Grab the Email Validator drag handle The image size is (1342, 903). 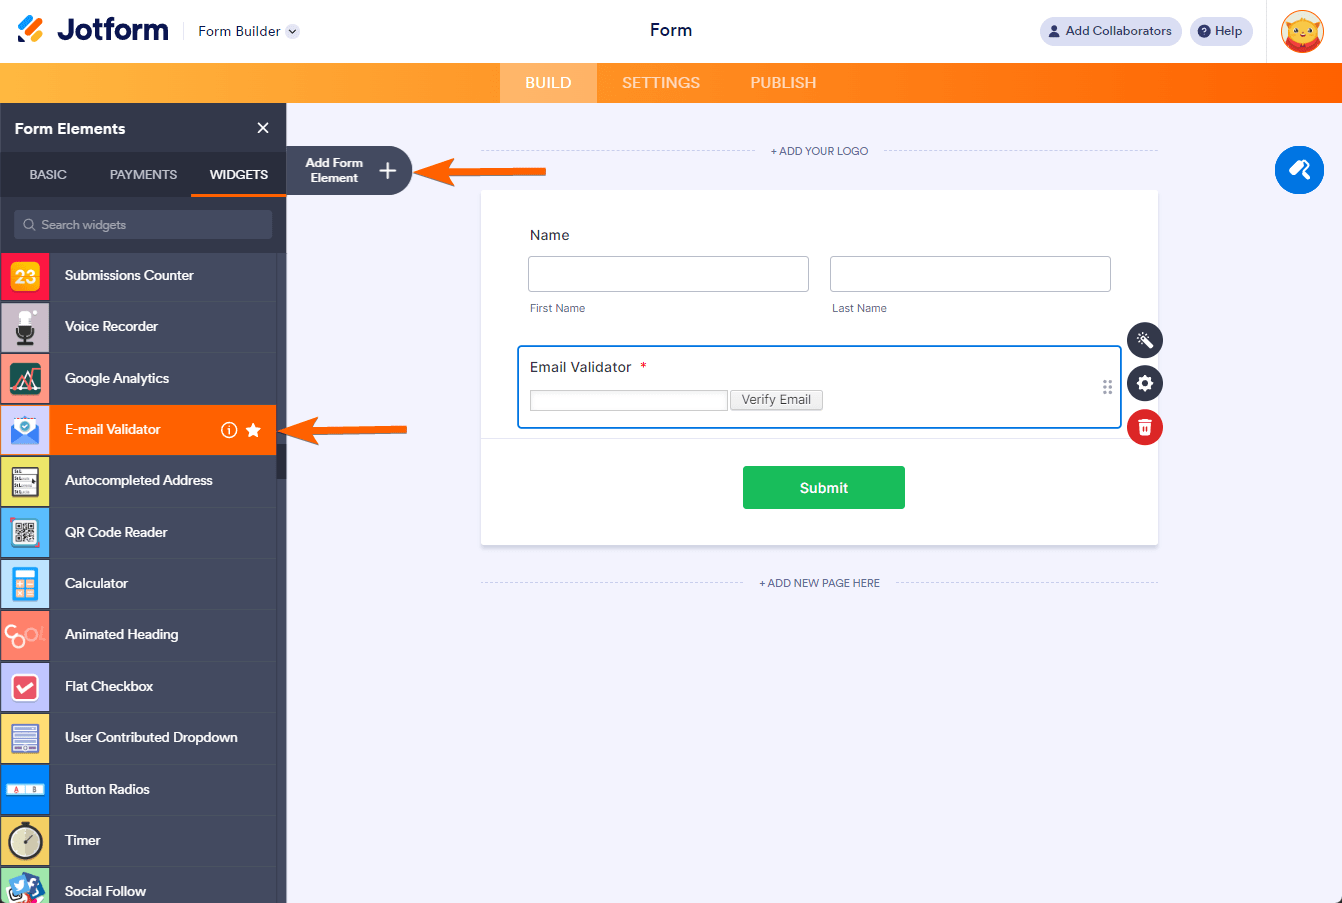click(1107, 387)
